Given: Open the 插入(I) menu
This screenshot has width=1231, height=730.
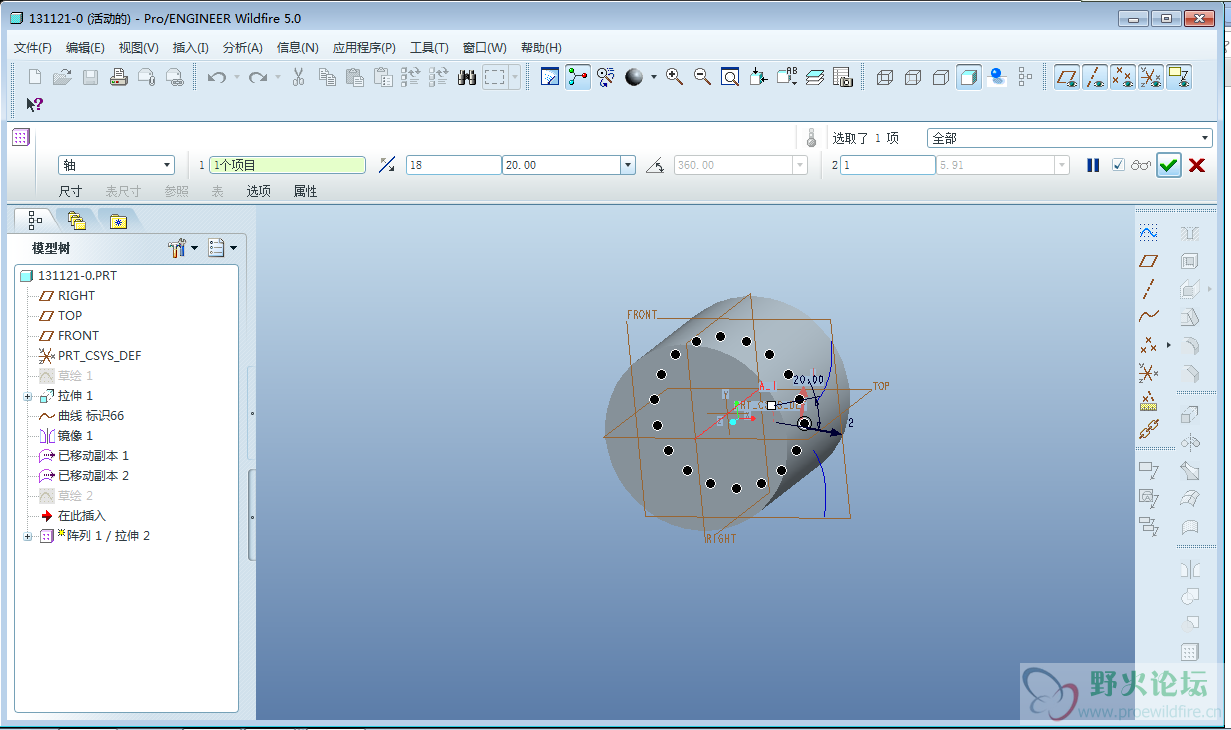Looking at the screenshot, I should [191, 48].
